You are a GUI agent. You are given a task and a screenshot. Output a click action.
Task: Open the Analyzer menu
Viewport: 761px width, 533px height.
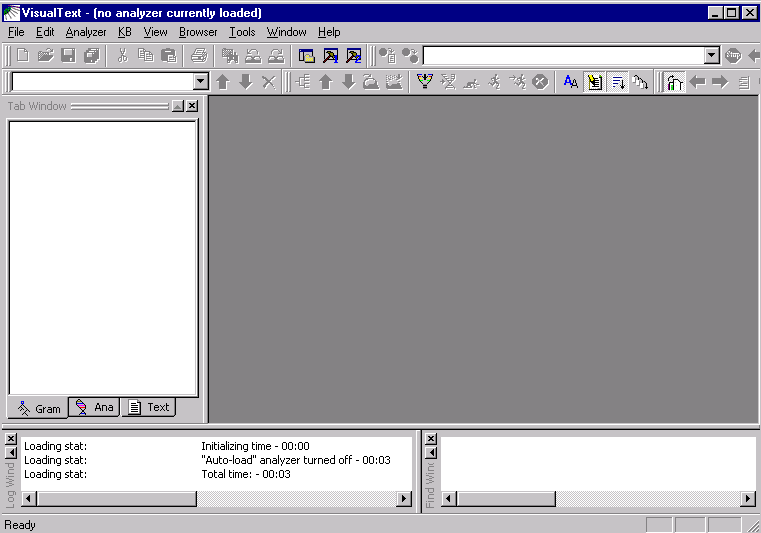coord(86,32)
